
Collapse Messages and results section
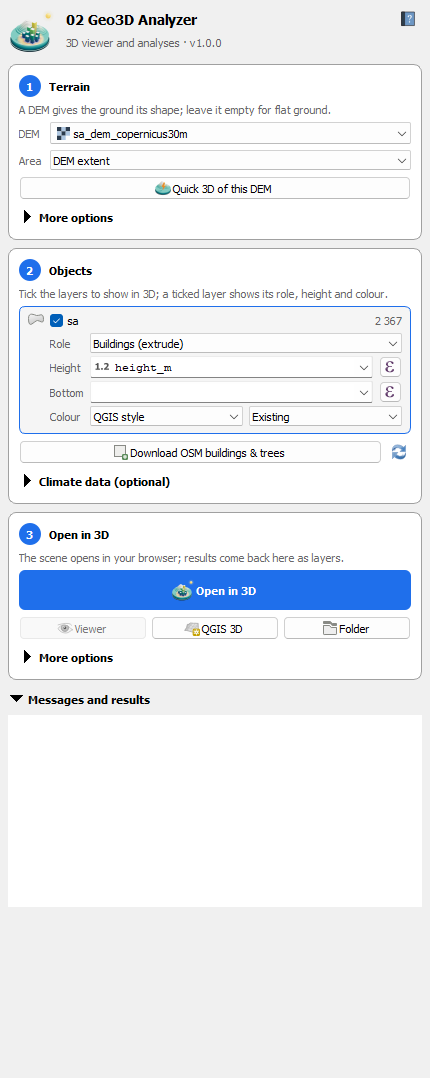click(x=80, y=700)
